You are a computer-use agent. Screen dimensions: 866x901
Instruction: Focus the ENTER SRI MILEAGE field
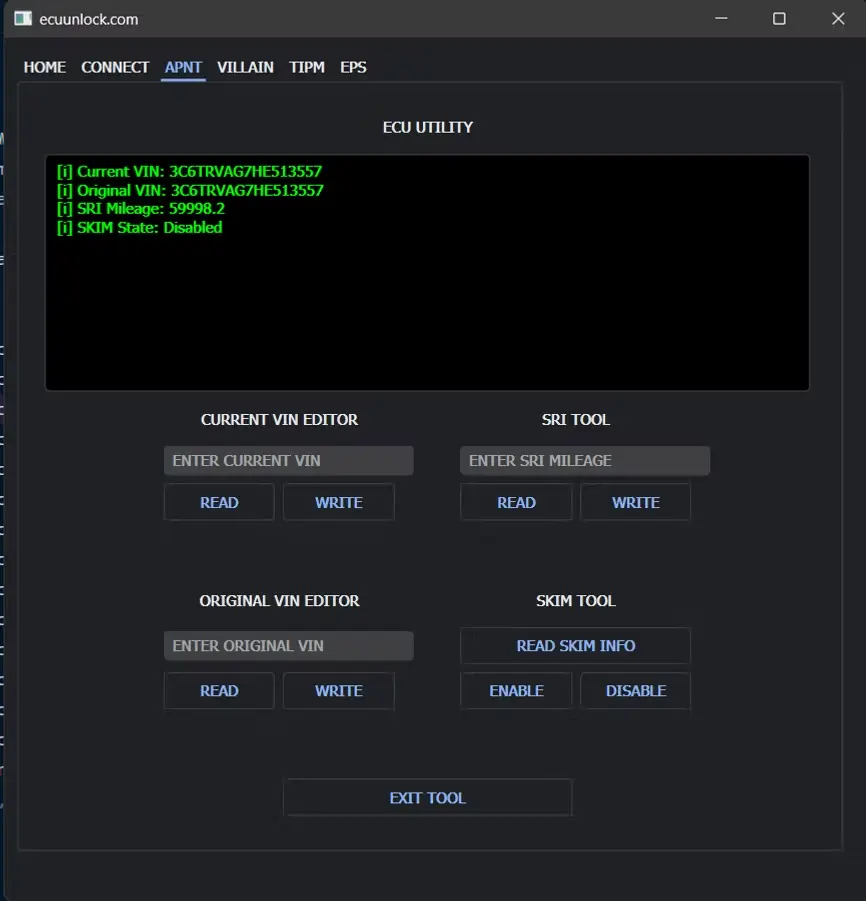tap(585, 461)
